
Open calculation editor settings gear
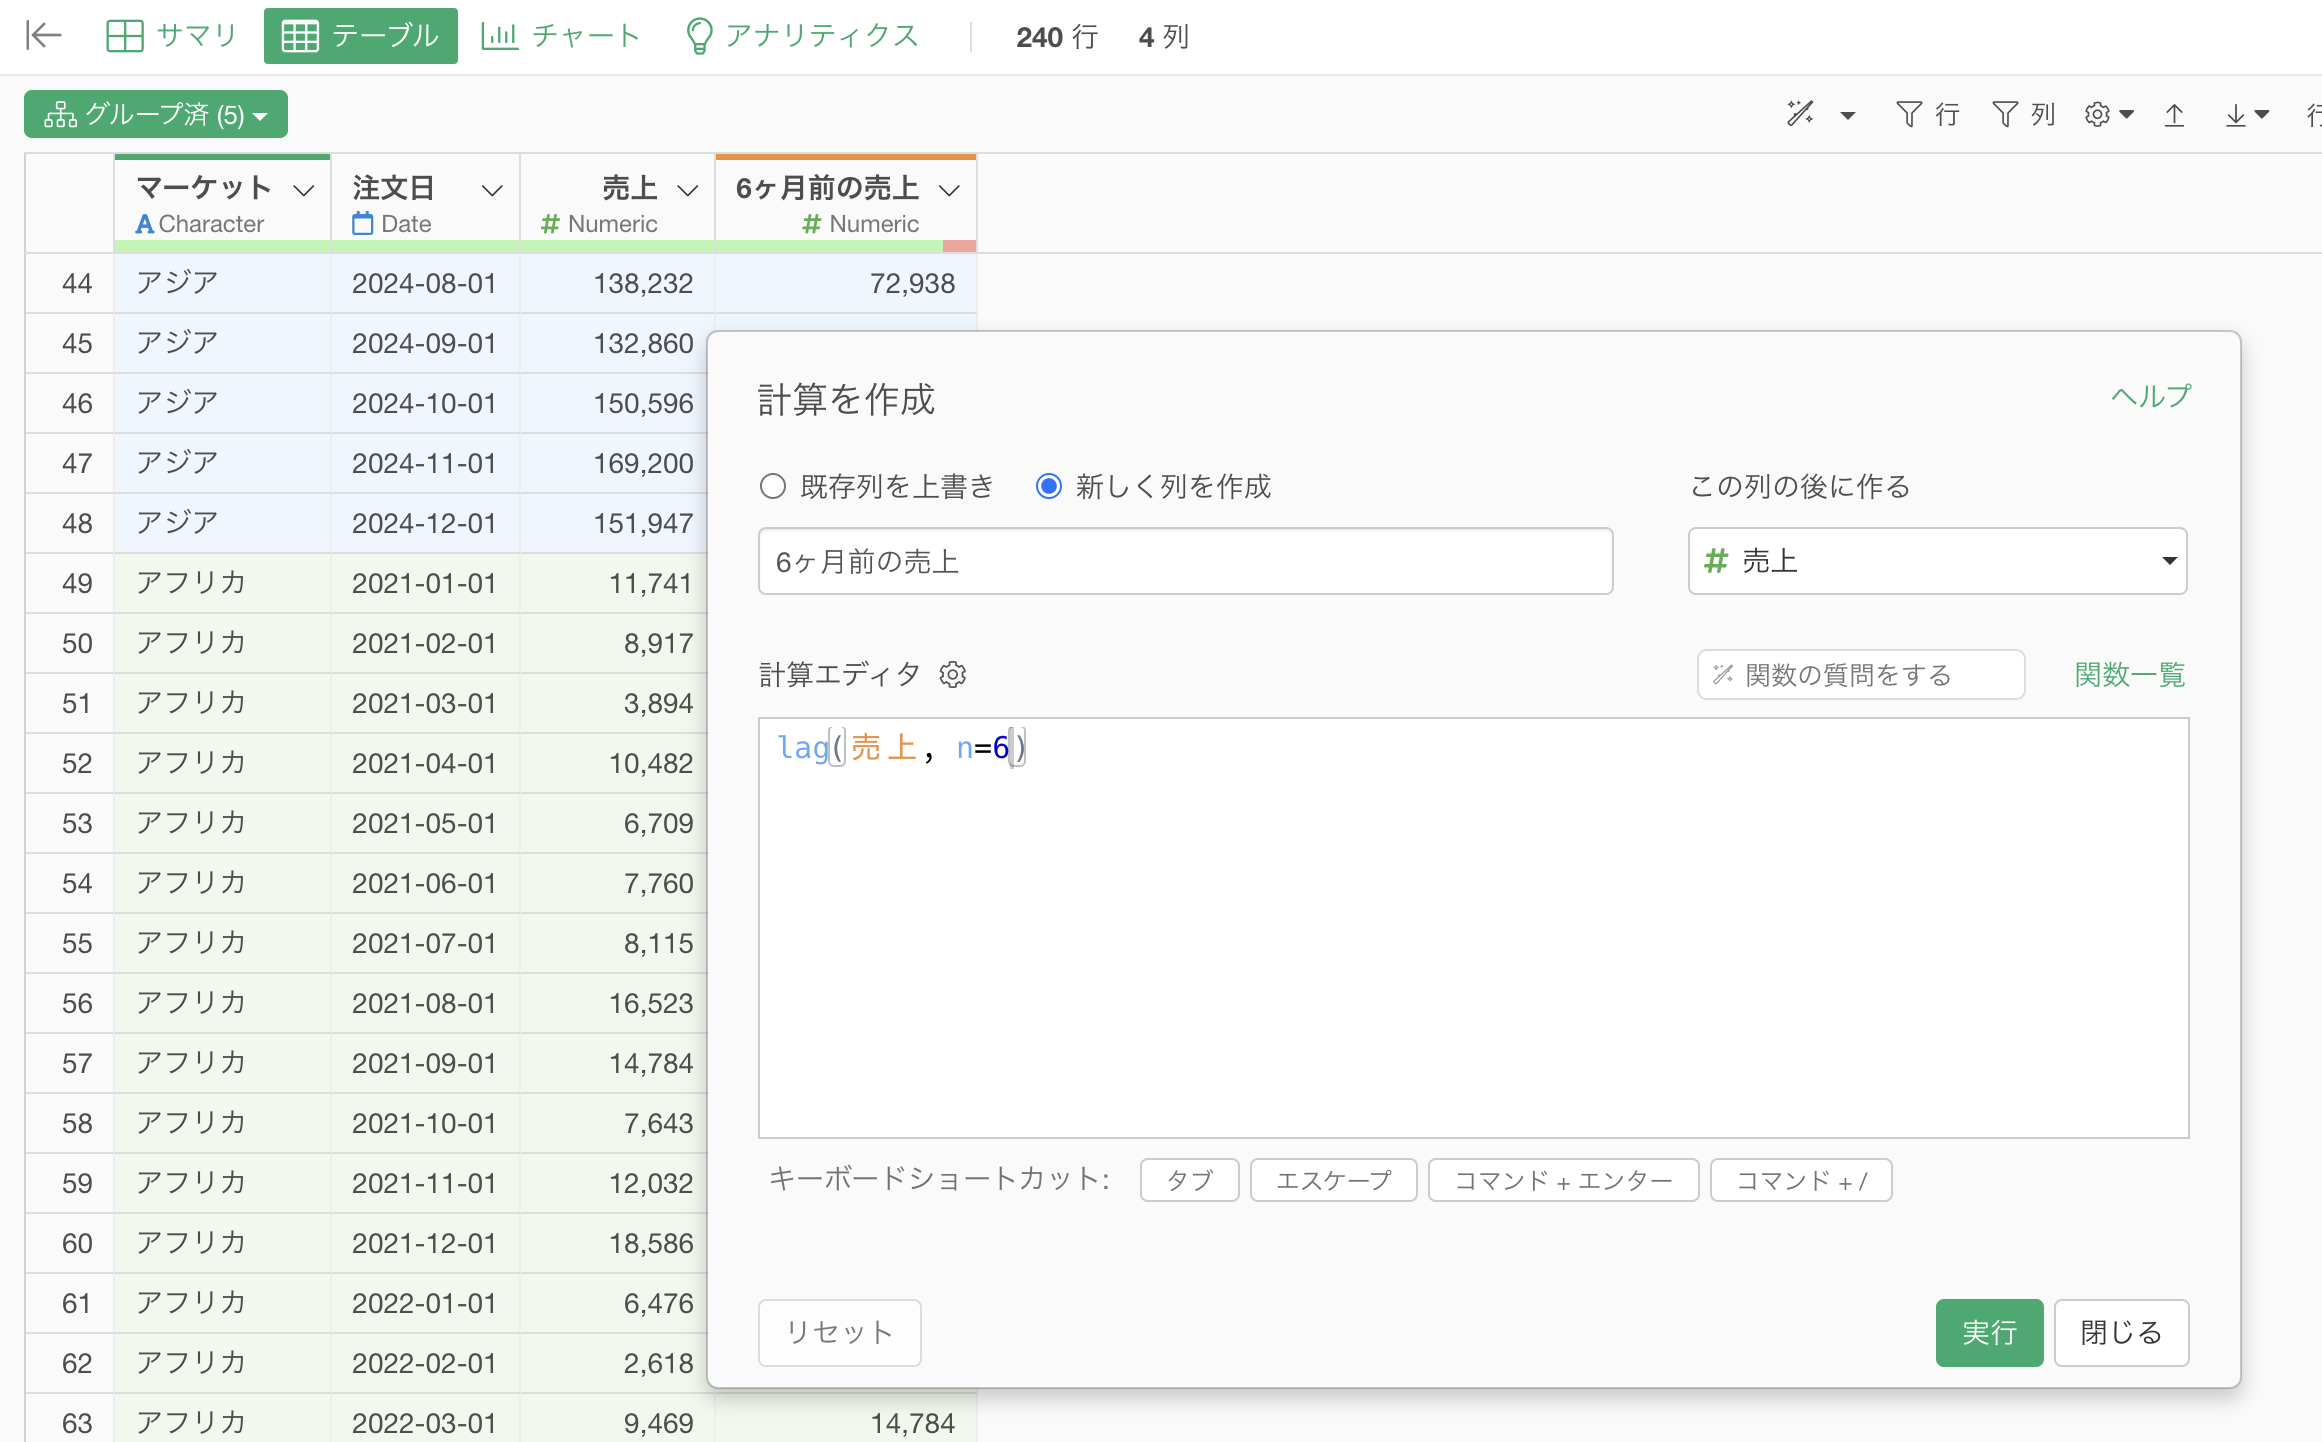coord(953,675)
